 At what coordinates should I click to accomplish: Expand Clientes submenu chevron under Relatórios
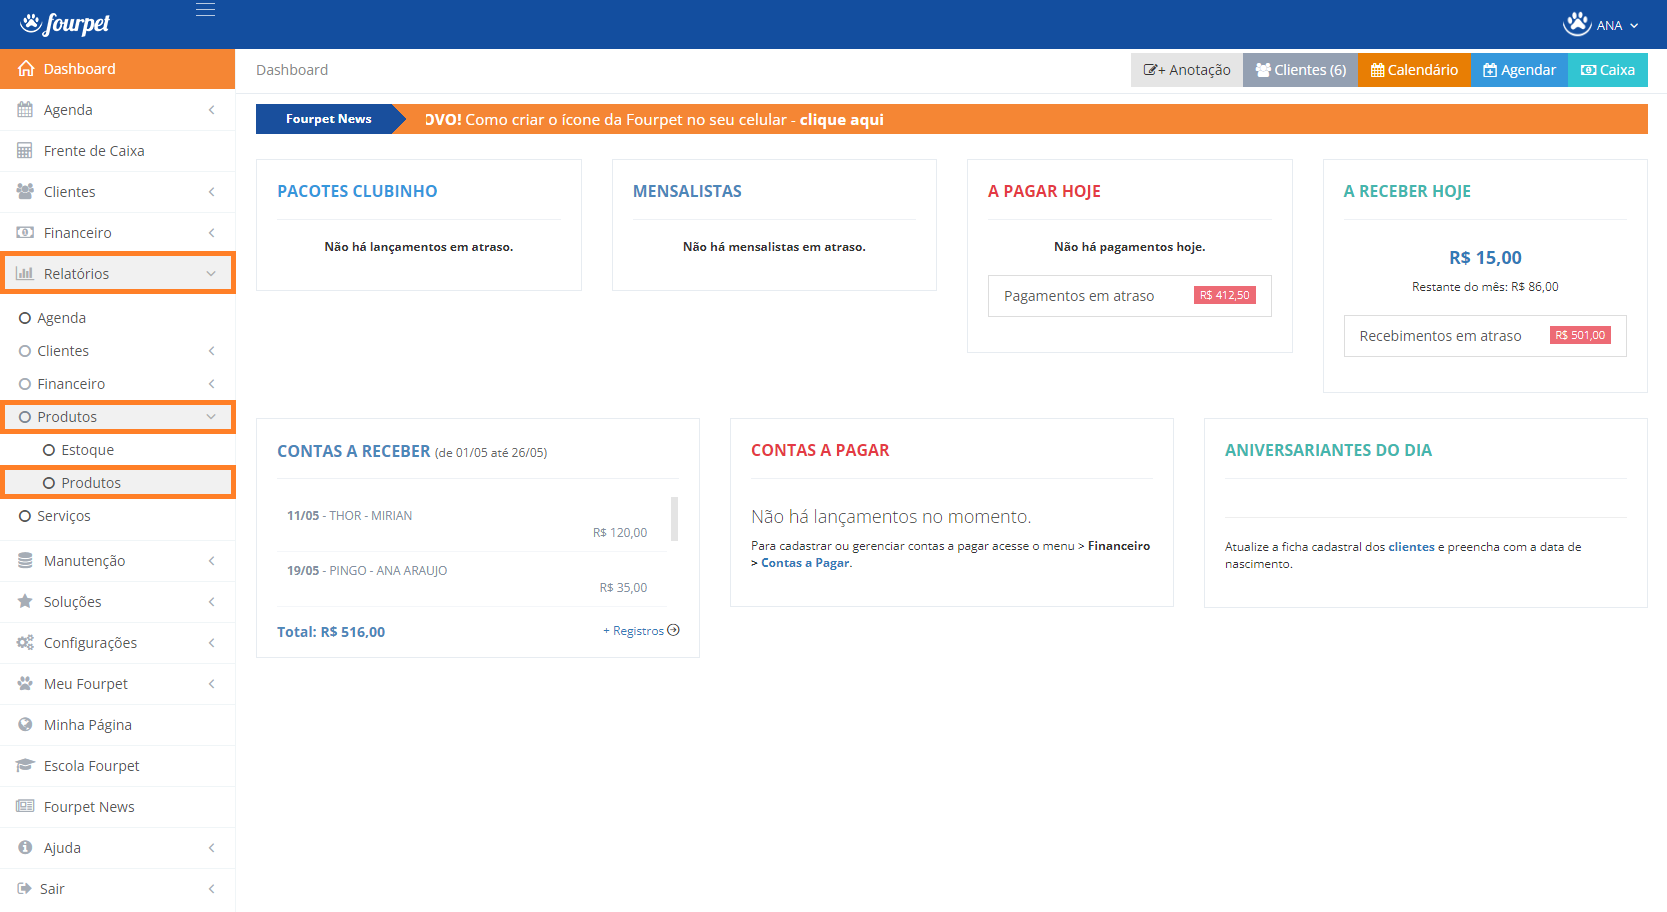(212, 351)
